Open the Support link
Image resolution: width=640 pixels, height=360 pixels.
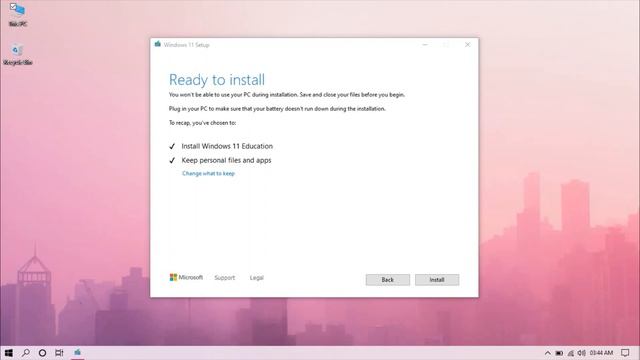pos(224,278)
